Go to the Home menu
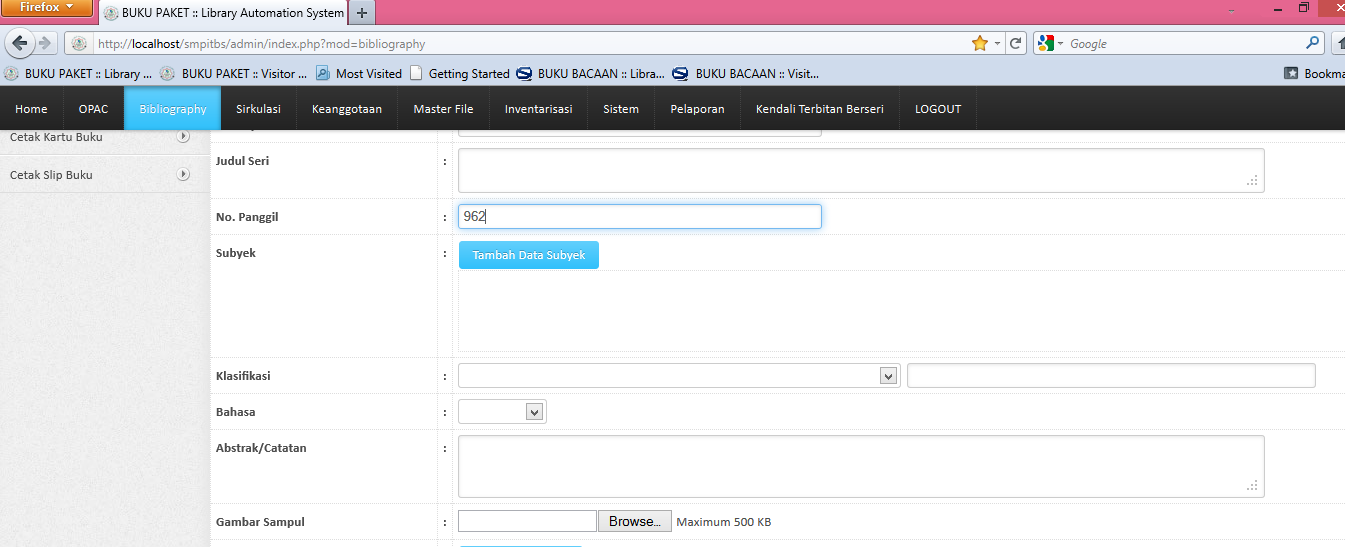 click(31, 109)
